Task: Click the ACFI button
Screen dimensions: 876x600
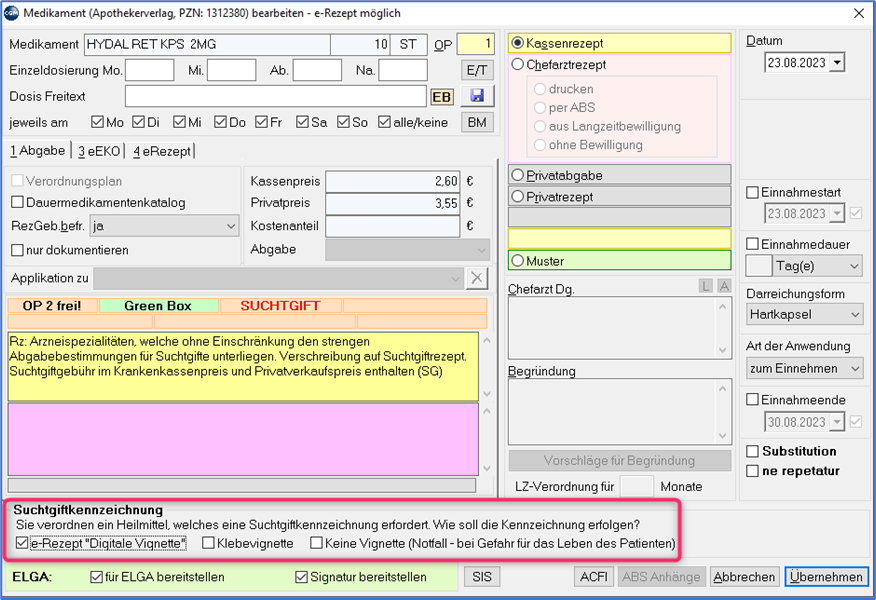Action: tap(593, 577)
